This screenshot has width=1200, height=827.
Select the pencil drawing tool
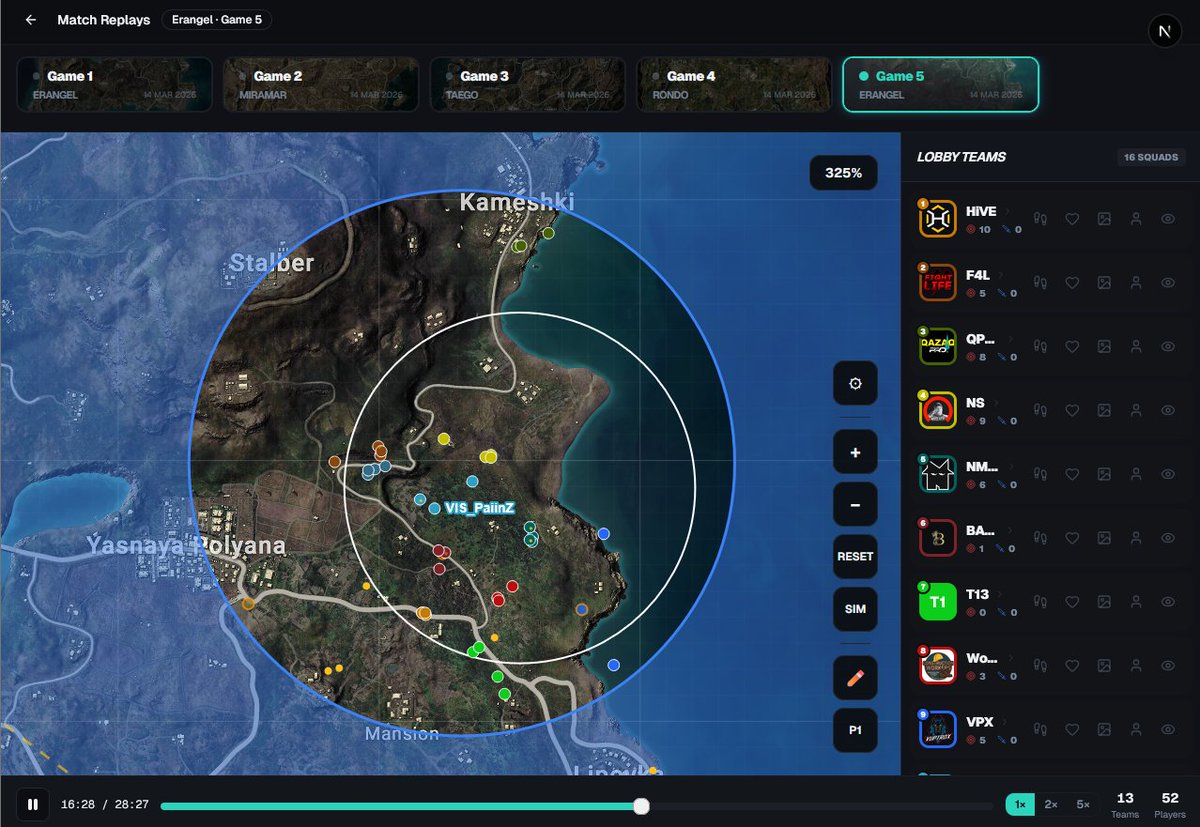click(855, 678)
